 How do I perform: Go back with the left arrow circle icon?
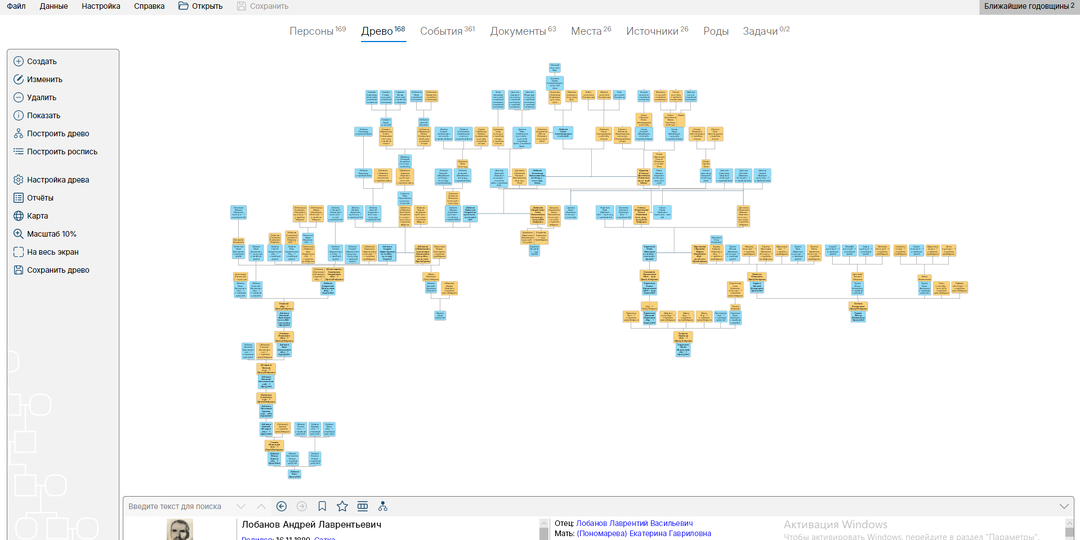pos(281,506)
